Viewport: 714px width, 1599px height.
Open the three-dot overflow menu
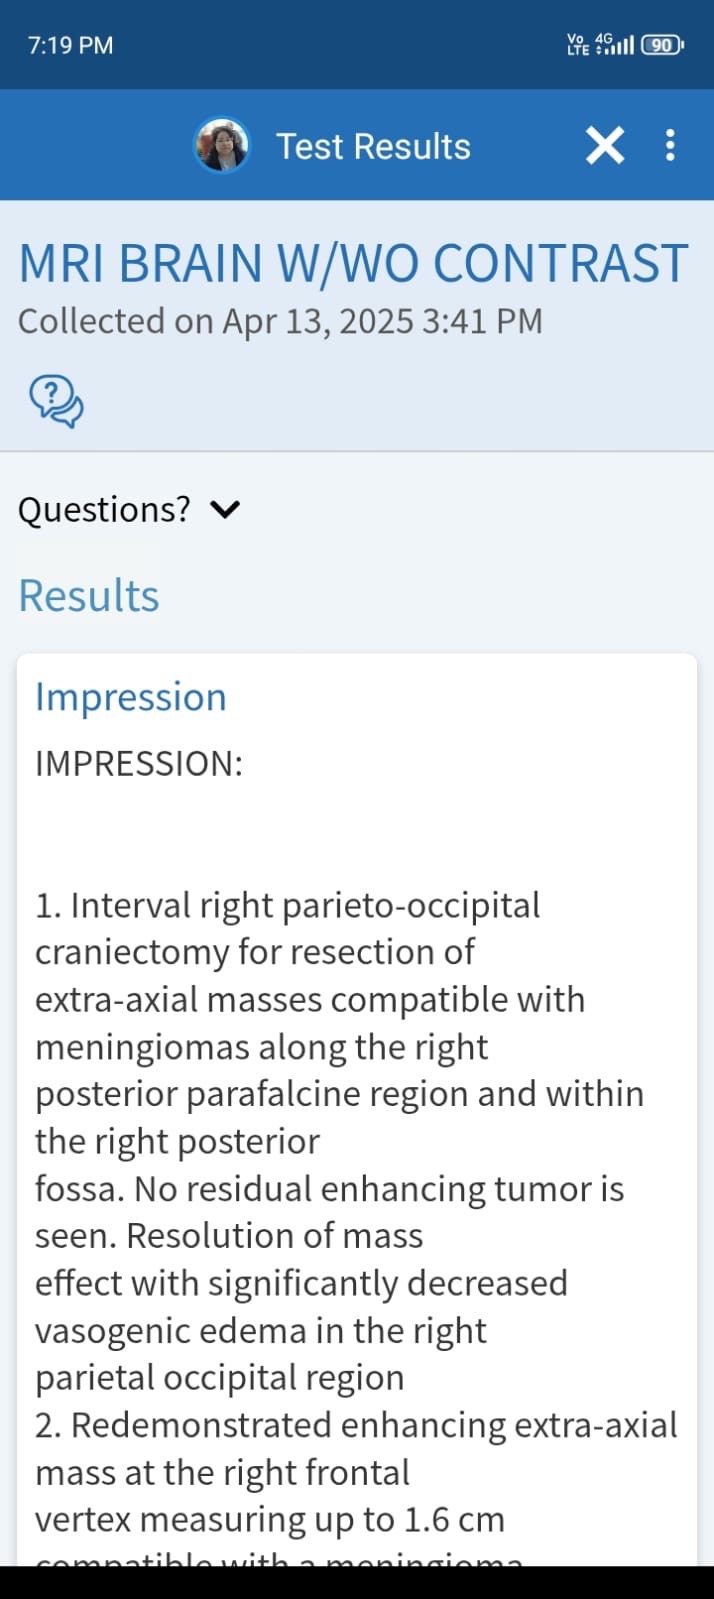tap(670, 146)
